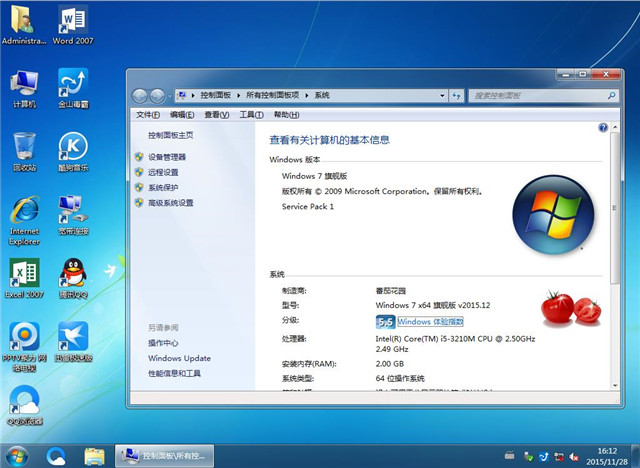Go back with the navigation arrow
The width and height of the screenshot is (640, 468).
click(x=140, y=96)
